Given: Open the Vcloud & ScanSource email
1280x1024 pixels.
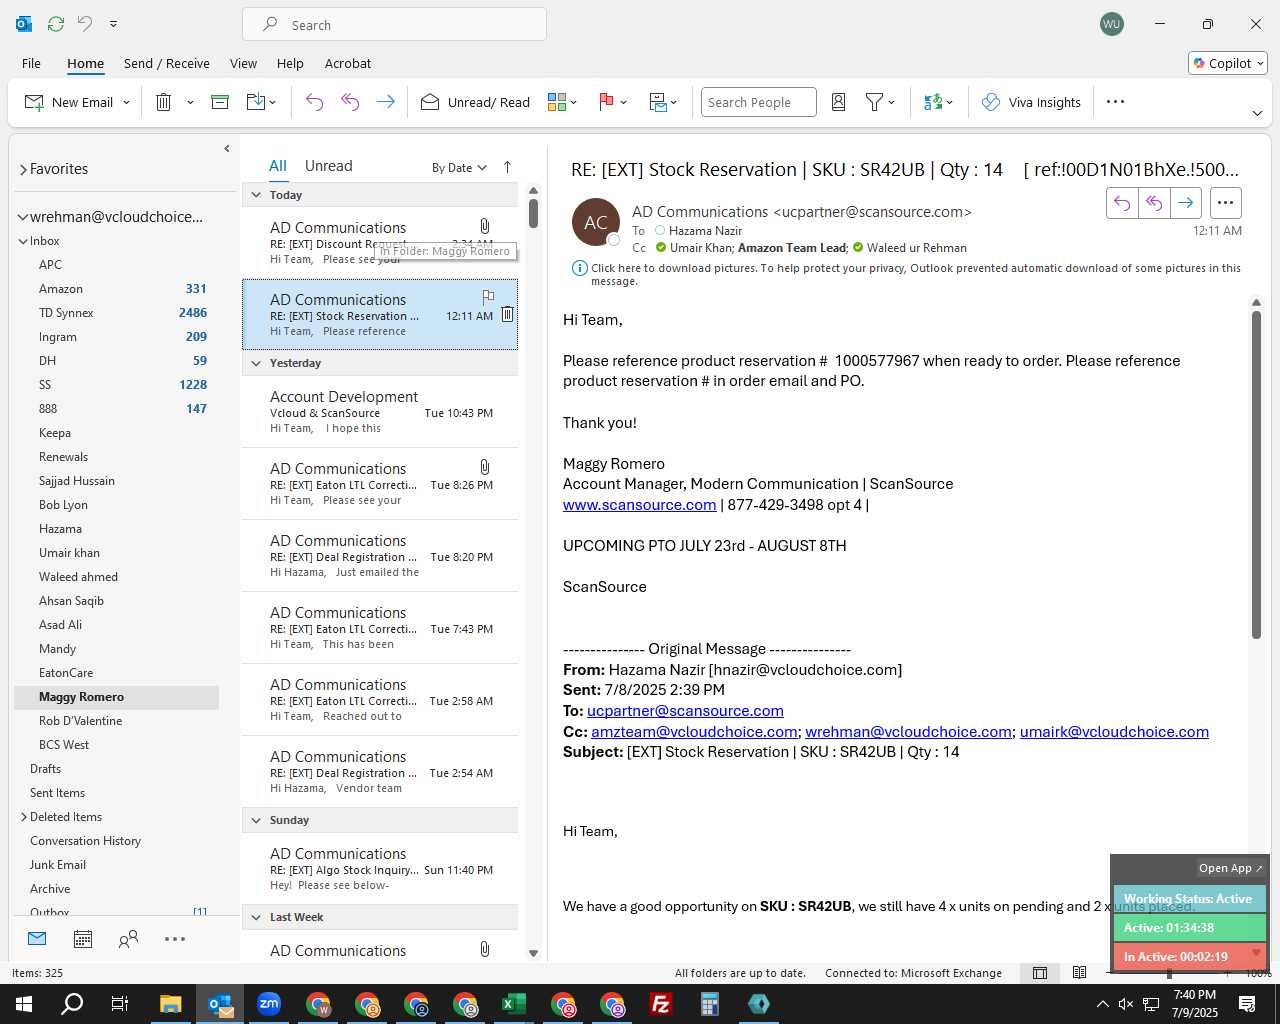Looking at the screenshot, I should tap(380, 412).
